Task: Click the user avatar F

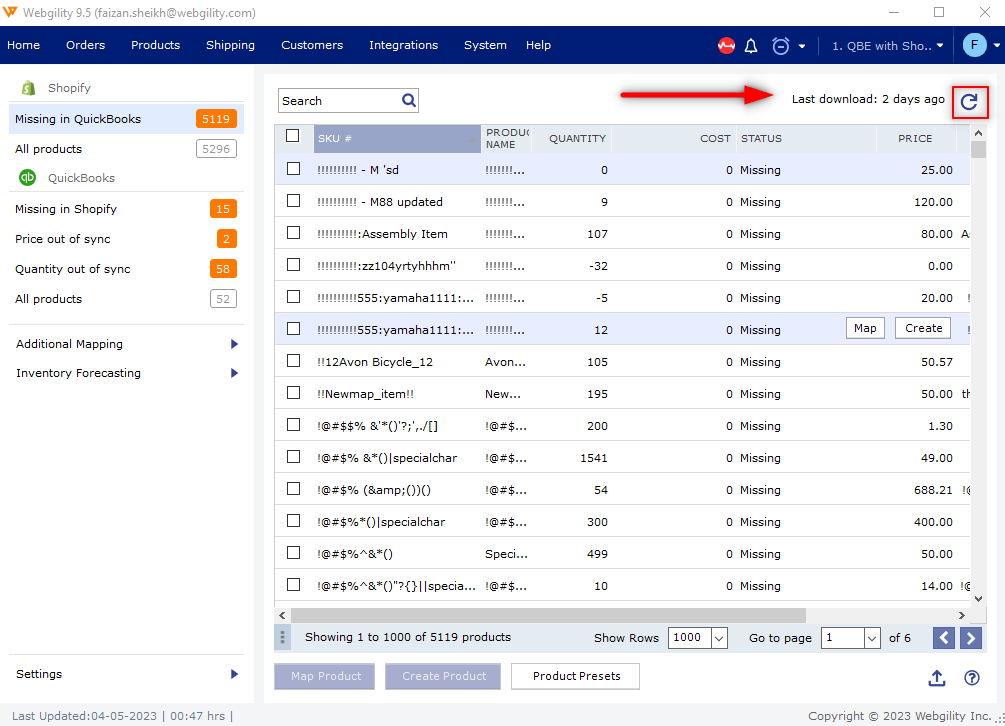Action: 974,45
